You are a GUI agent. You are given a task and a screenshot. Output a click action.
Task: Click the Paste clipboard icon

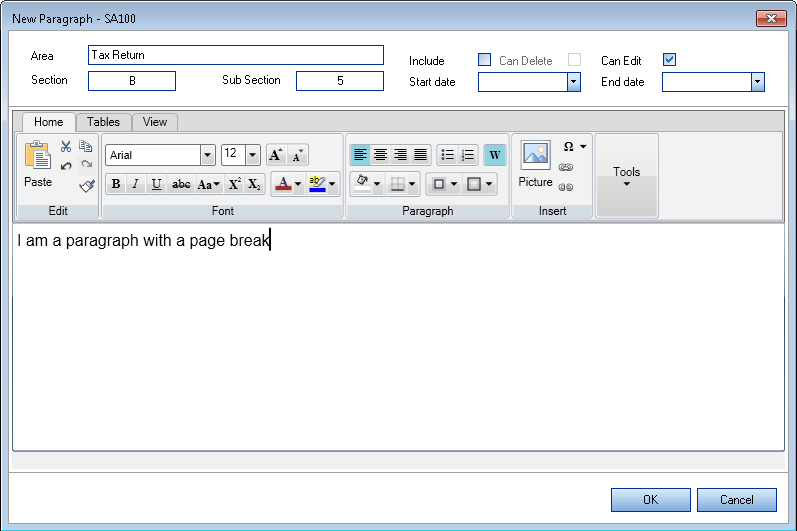pyautogui.click(x=38, y=154)
